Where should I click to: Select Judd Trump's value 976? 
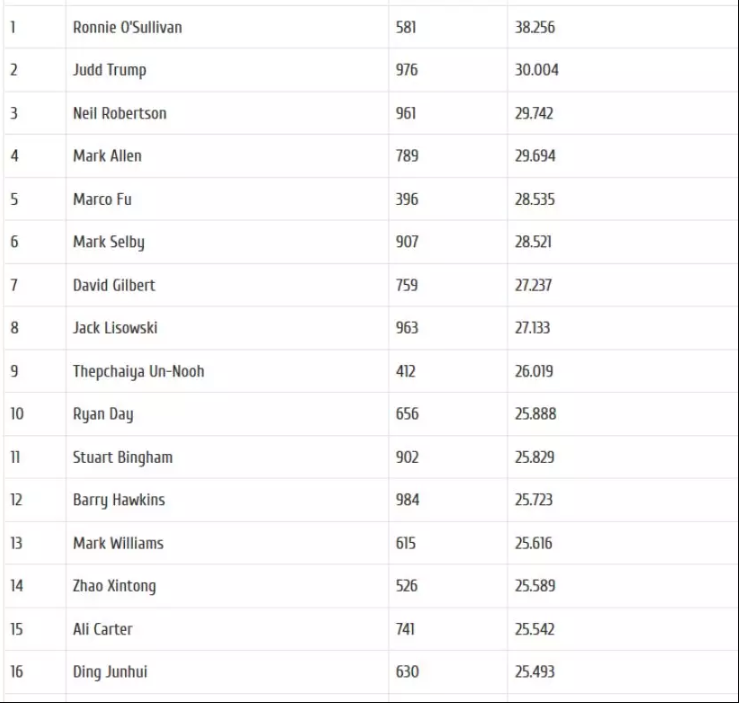click(406, 70)
